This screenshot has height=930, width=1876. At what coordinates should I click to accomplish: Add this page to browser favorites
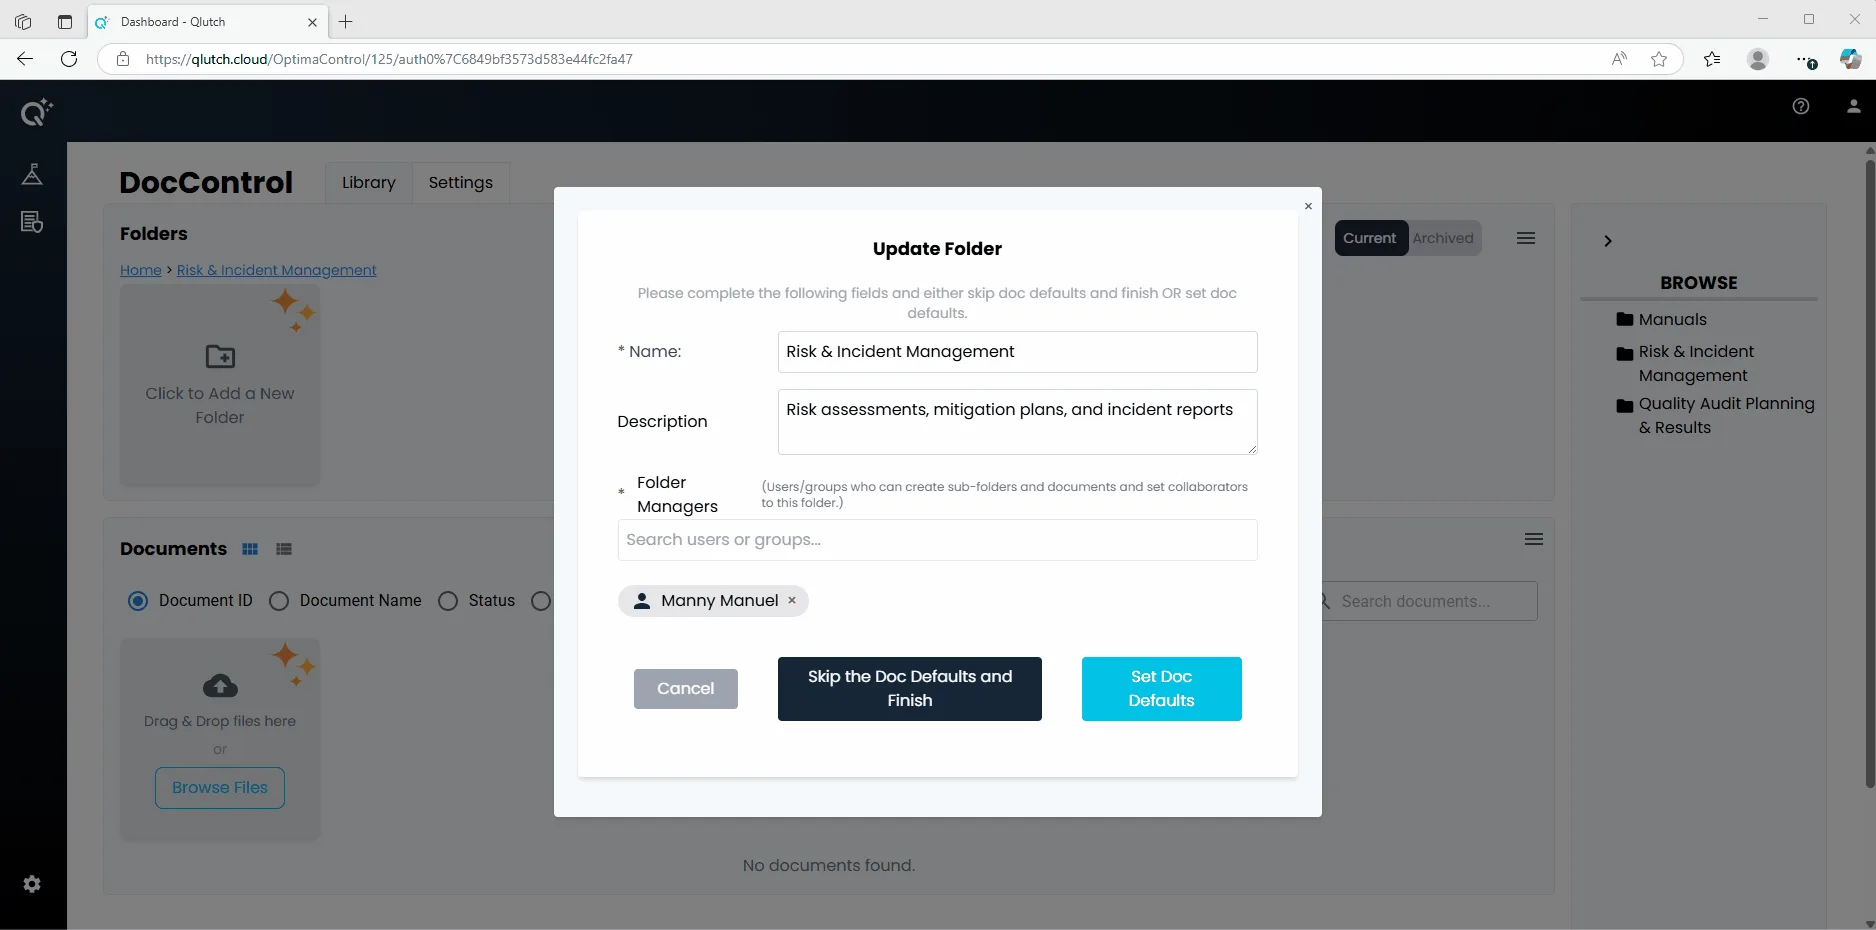pos(1659,59)
